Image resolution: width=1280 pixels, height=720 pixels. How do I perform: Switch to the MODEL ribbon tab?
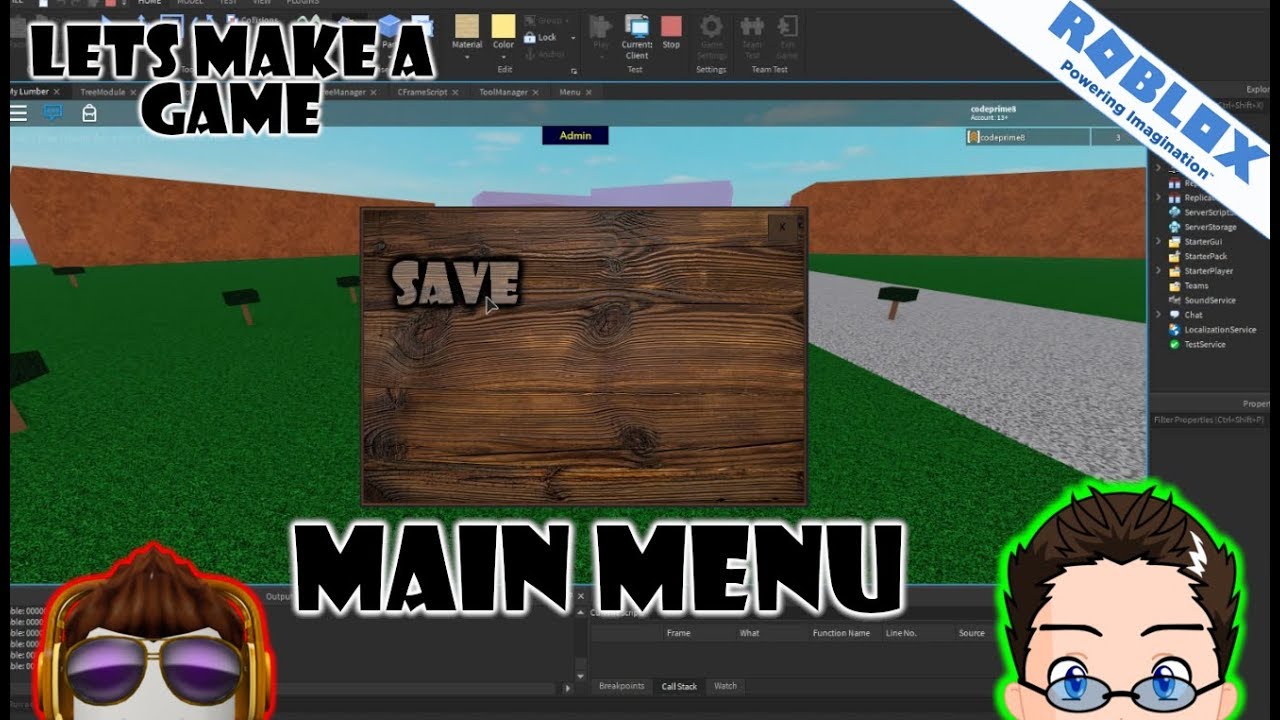190,3
